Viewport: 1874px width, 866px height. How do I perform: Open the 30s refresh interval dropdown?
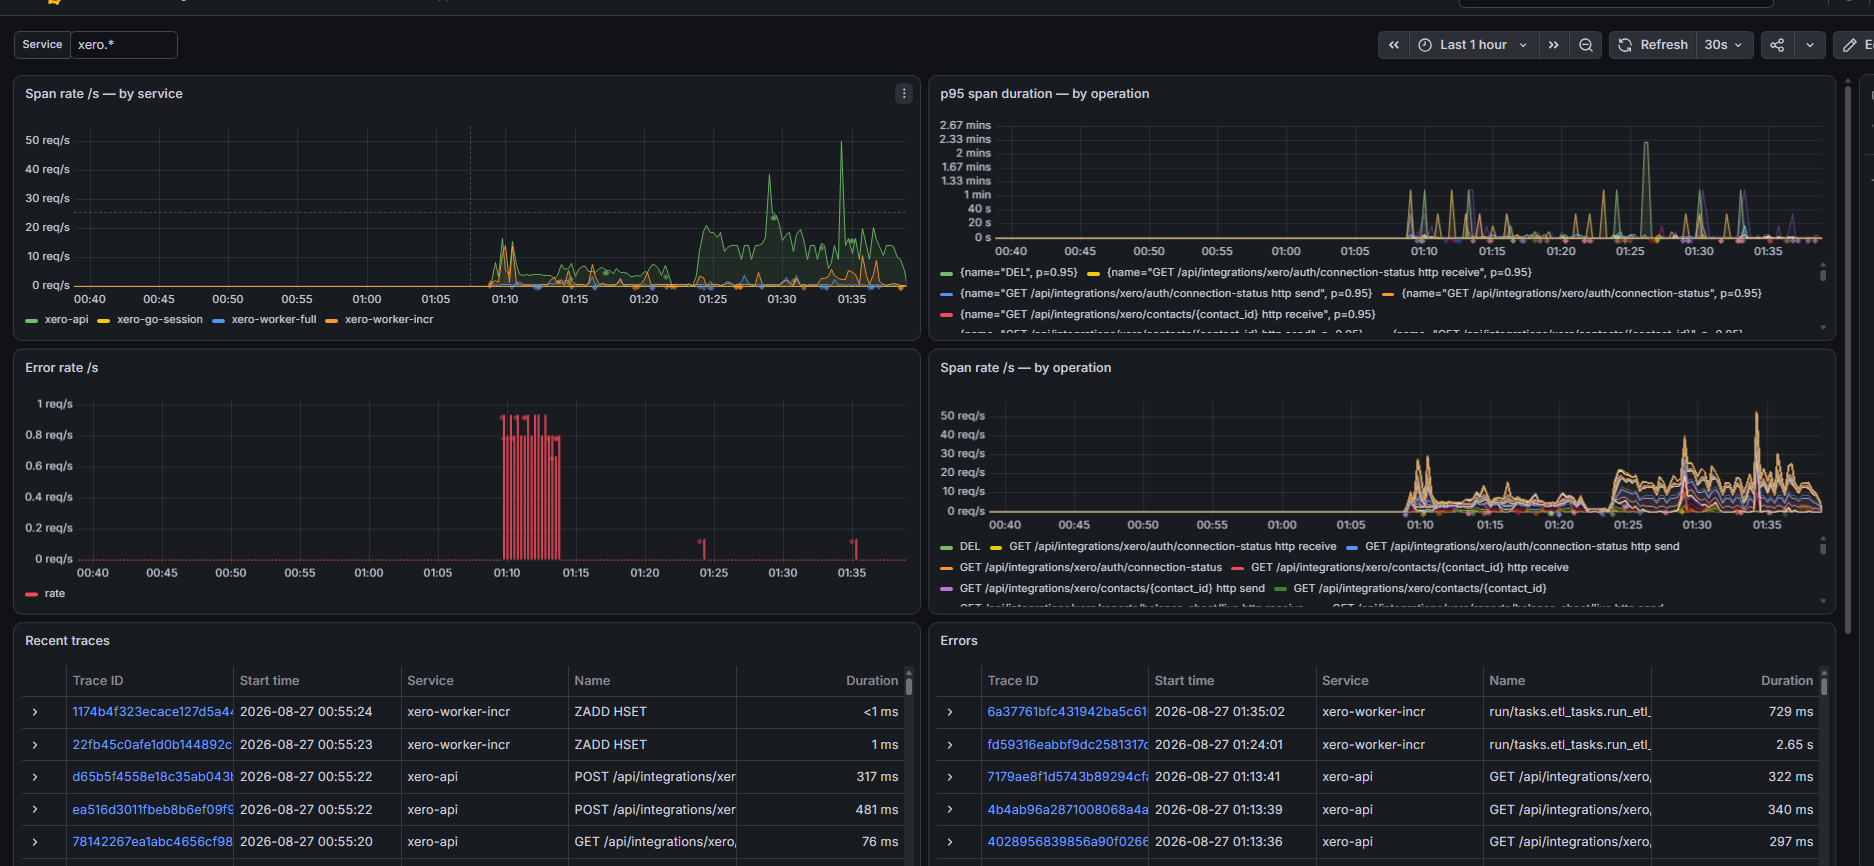(1724, 45)
